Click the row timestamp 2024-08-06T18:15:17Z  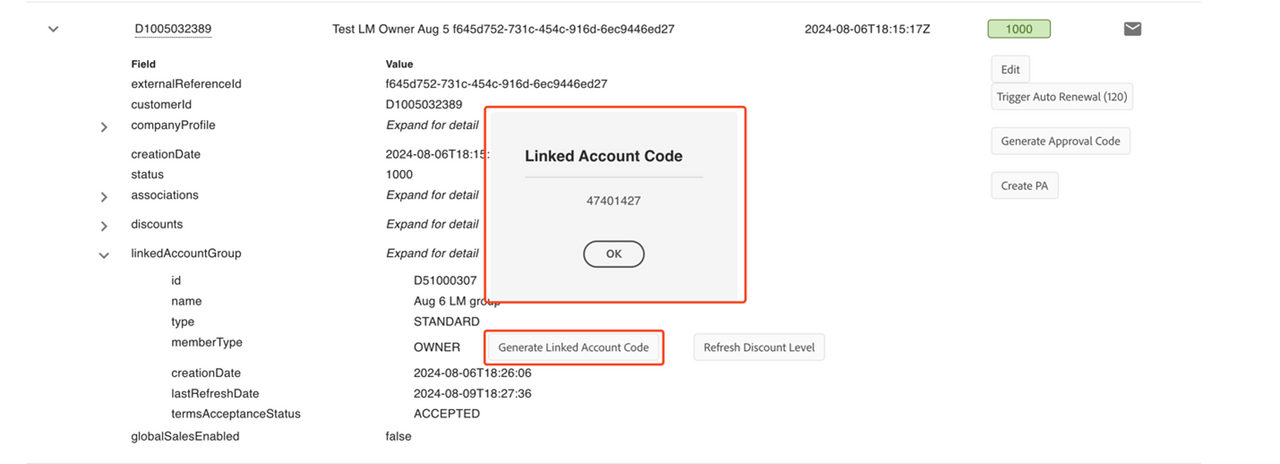867,29
